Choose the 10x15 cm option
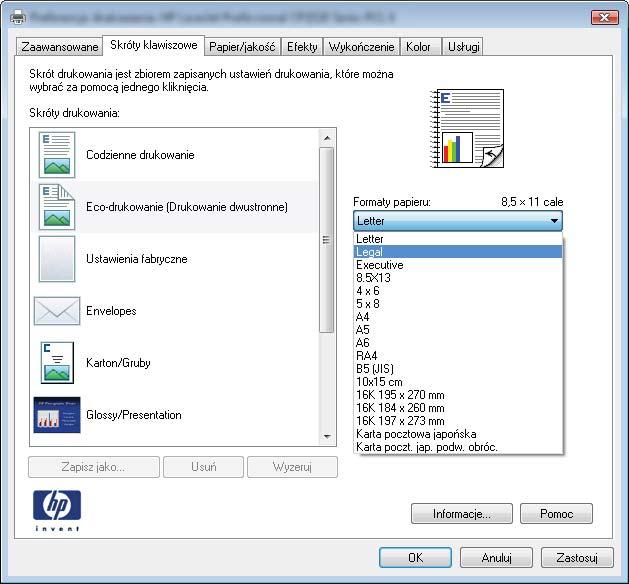This screenshot has height=584, width=629. click(x=458, y=382)
